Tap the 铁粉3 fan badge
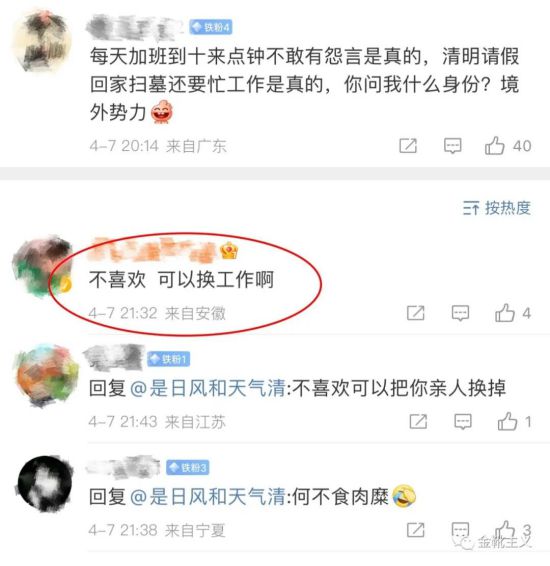The width and height of the screenshot is (550, 566). point(188,468)
